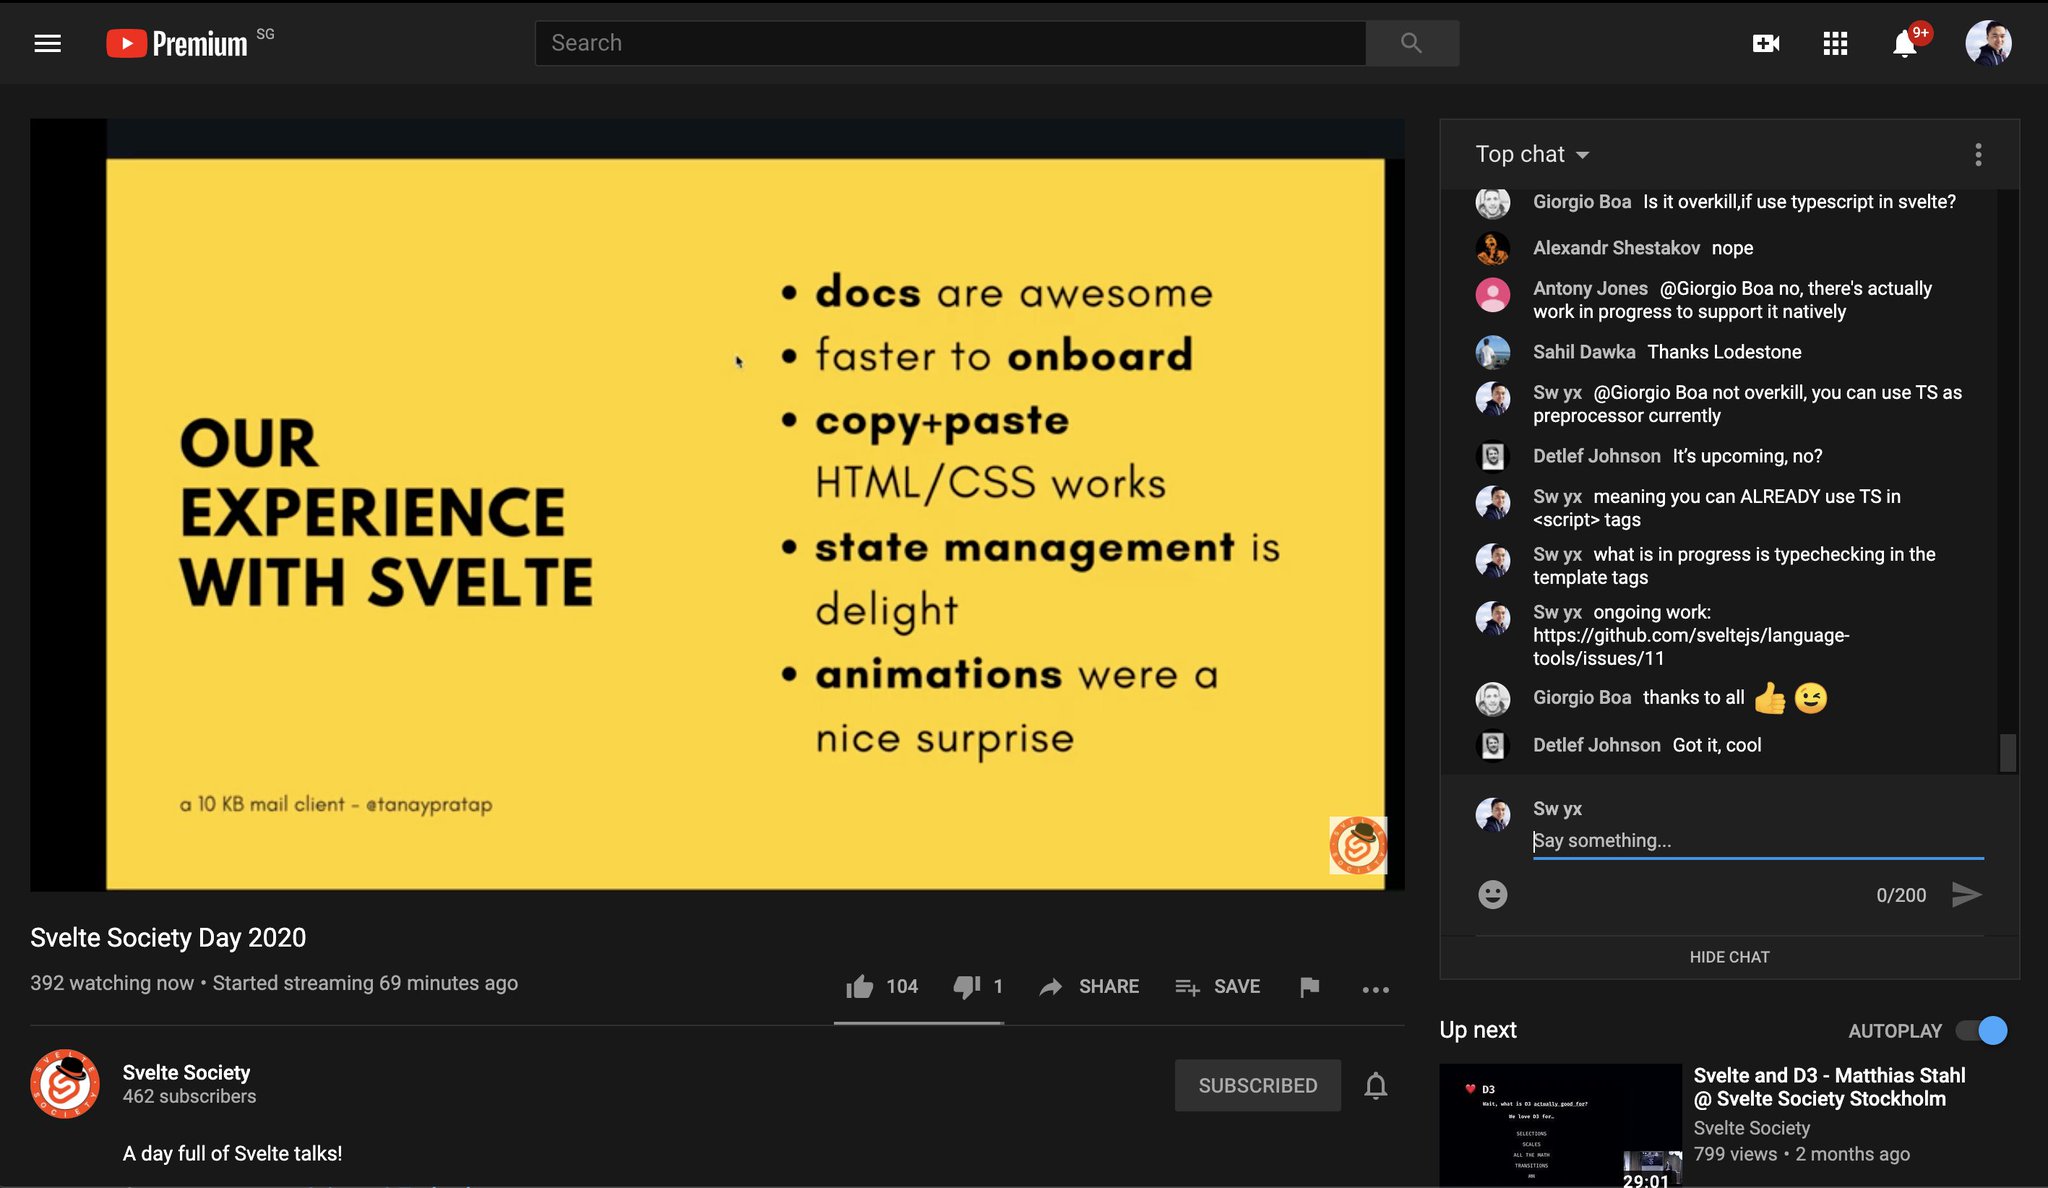
Task: Click the create video icon
Action: click(1766, 43)
